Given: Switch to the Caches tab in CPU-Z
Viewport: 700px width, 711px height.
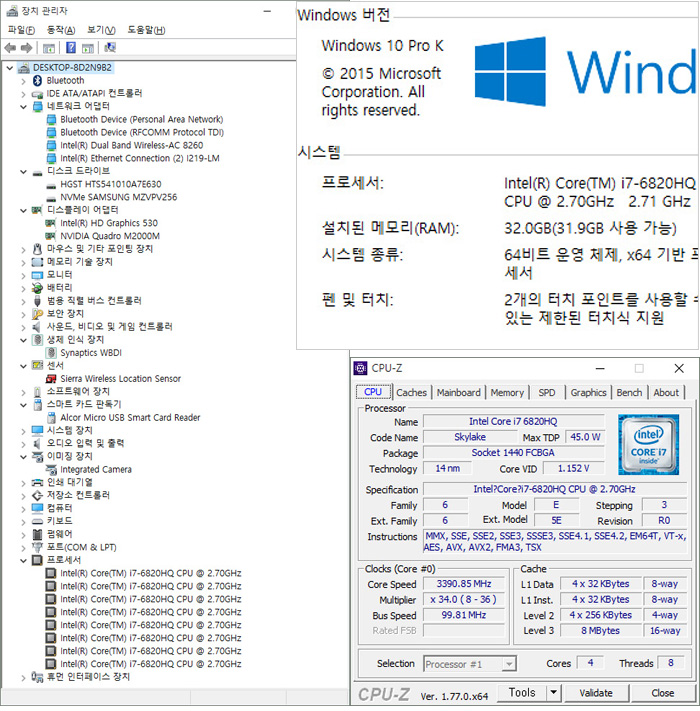Looking at the screenshot, I should [x=411, y=393].
